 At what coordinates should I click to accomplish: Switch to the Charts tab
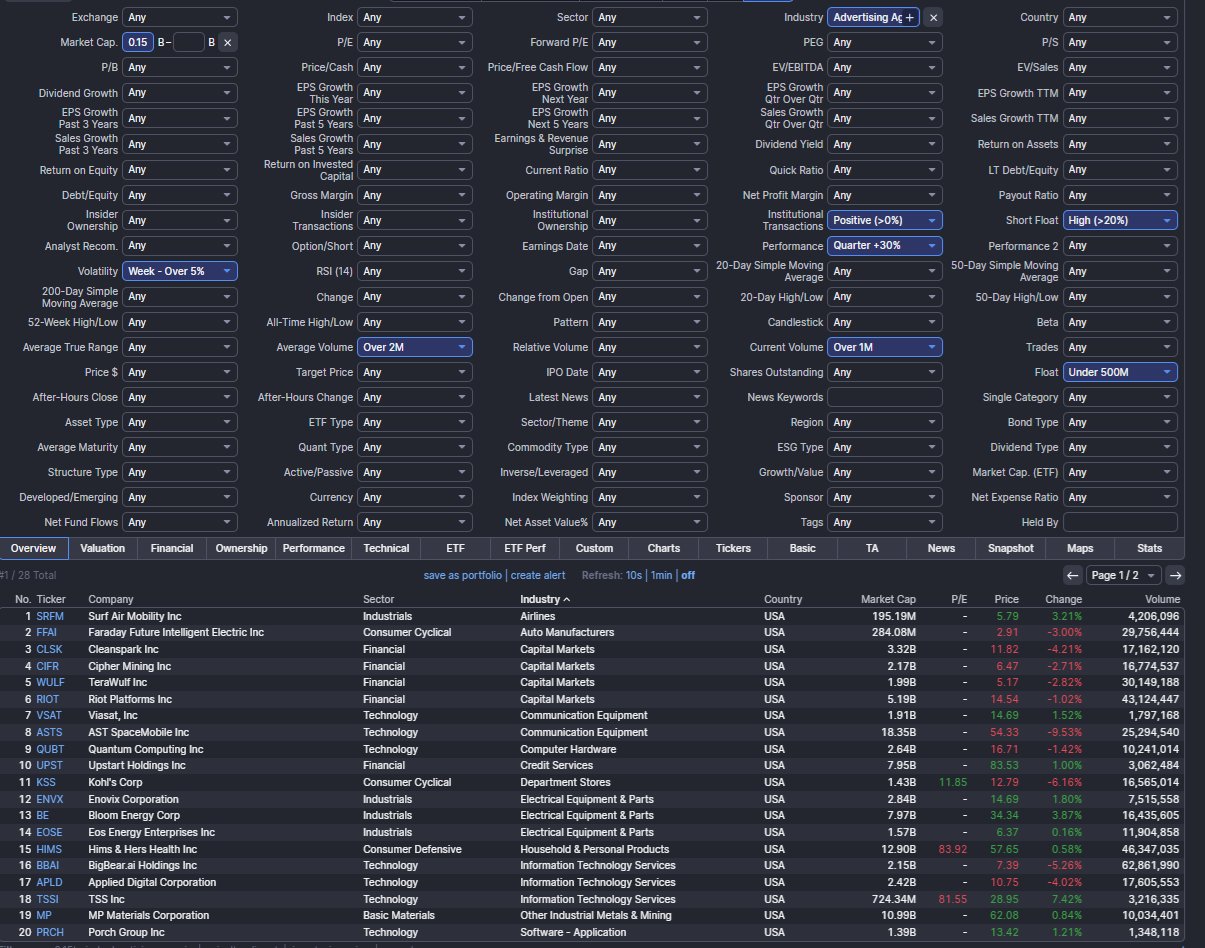(663, 548)
